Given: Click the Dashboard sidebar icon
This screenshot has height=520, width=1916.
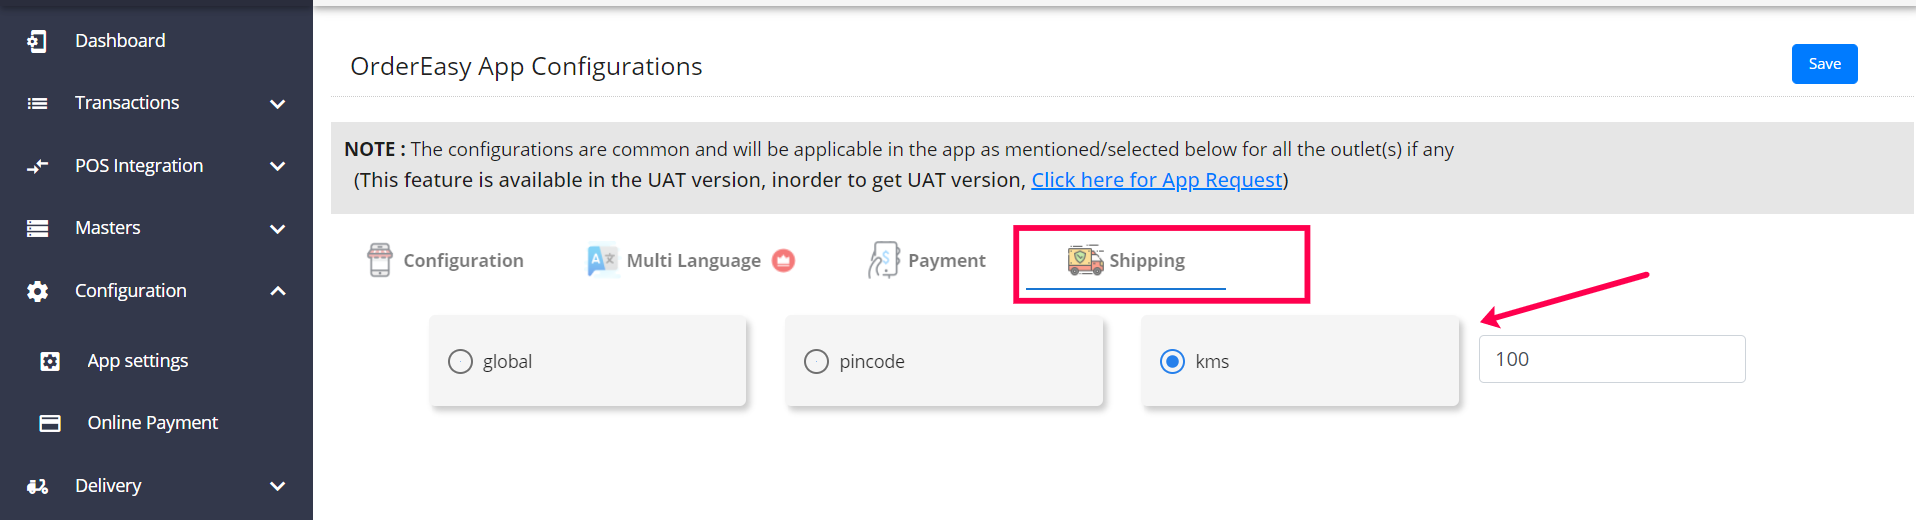Looking at the screenshot, I should click(x=37, y=41).
